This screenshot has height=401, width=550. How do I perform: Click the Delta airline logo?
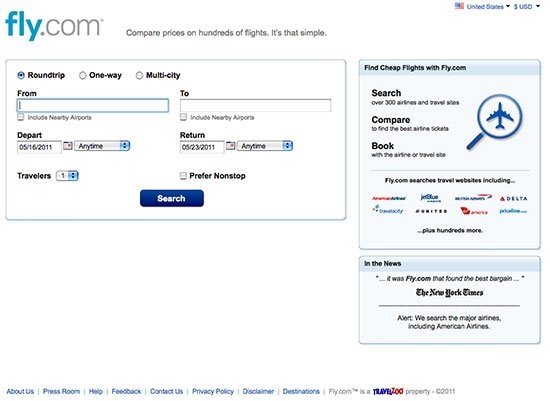tap(513, 199)
